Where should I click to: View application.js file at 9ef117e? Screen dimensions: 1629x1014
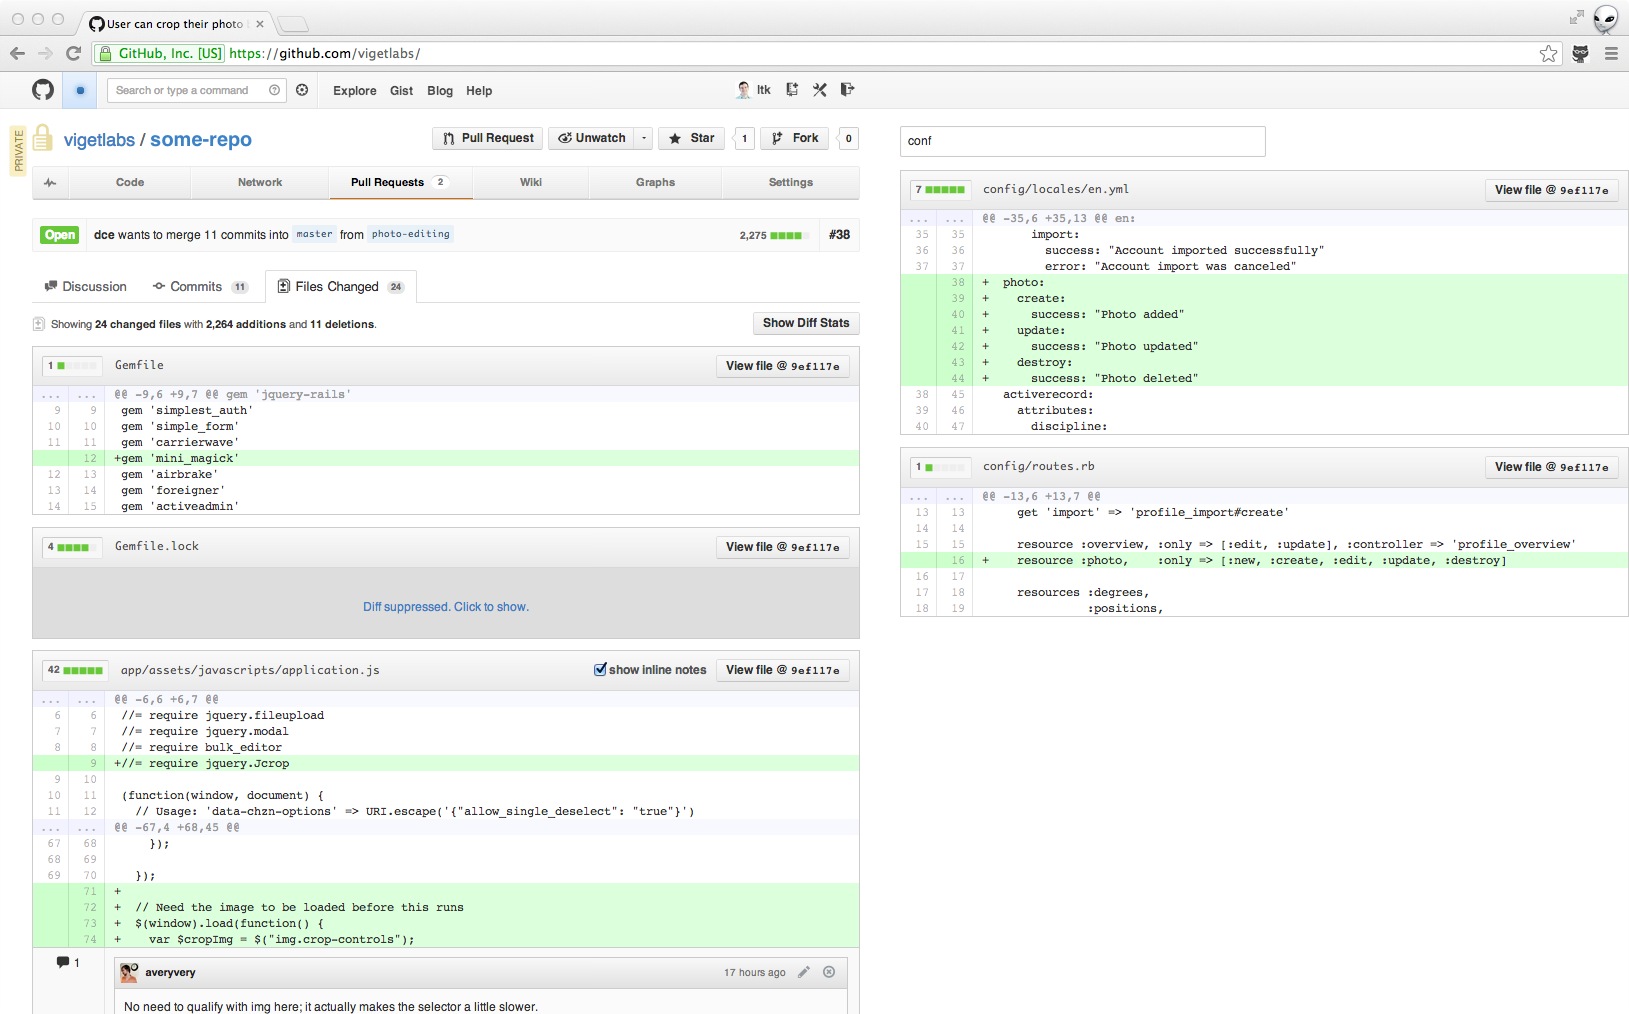click(x=783, y=670)
